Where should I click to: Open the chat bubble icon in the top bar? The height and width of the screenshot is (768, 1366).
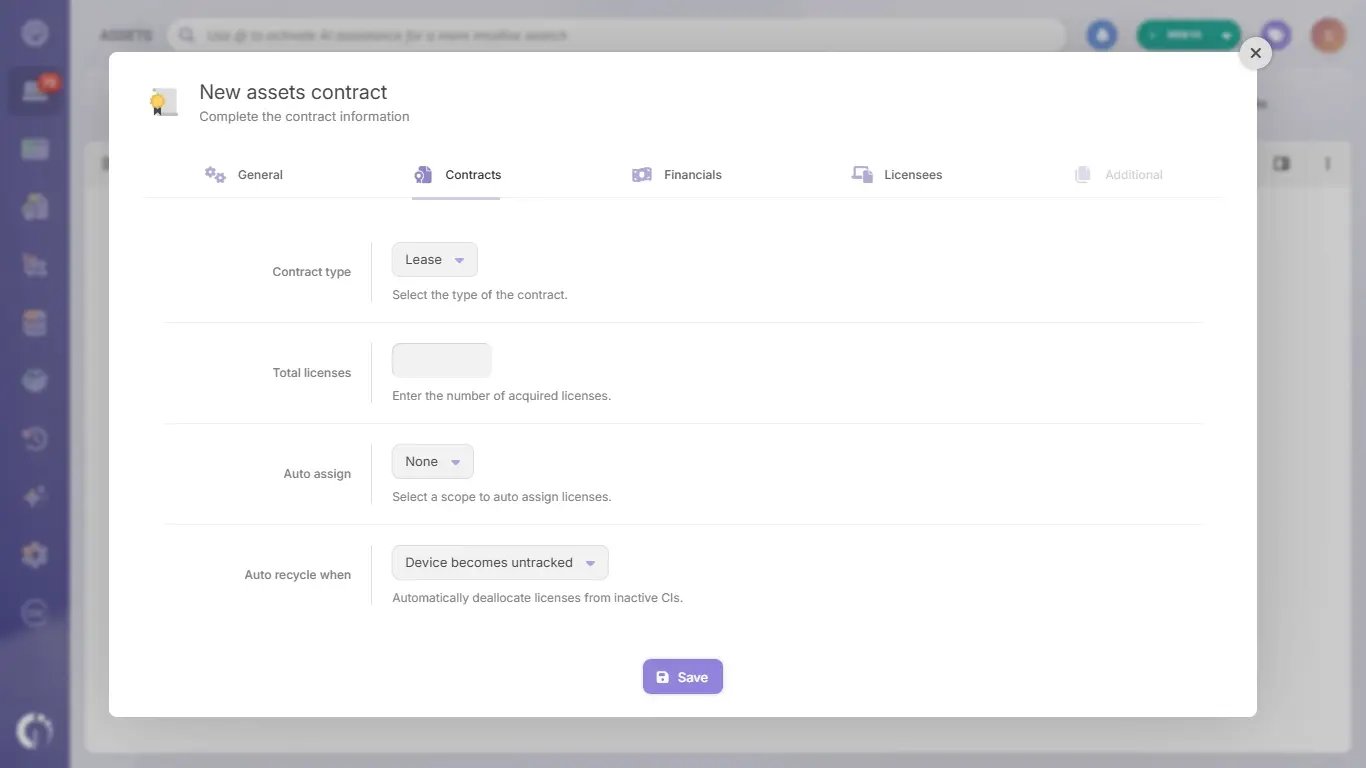[1275, 35]
